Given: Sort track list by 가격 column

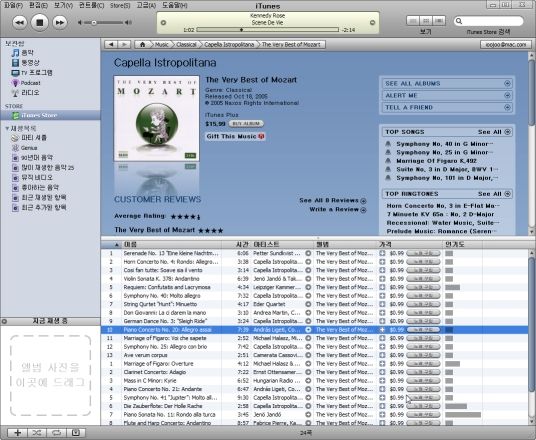Looking at the screenshot, I should click(410, 244).
